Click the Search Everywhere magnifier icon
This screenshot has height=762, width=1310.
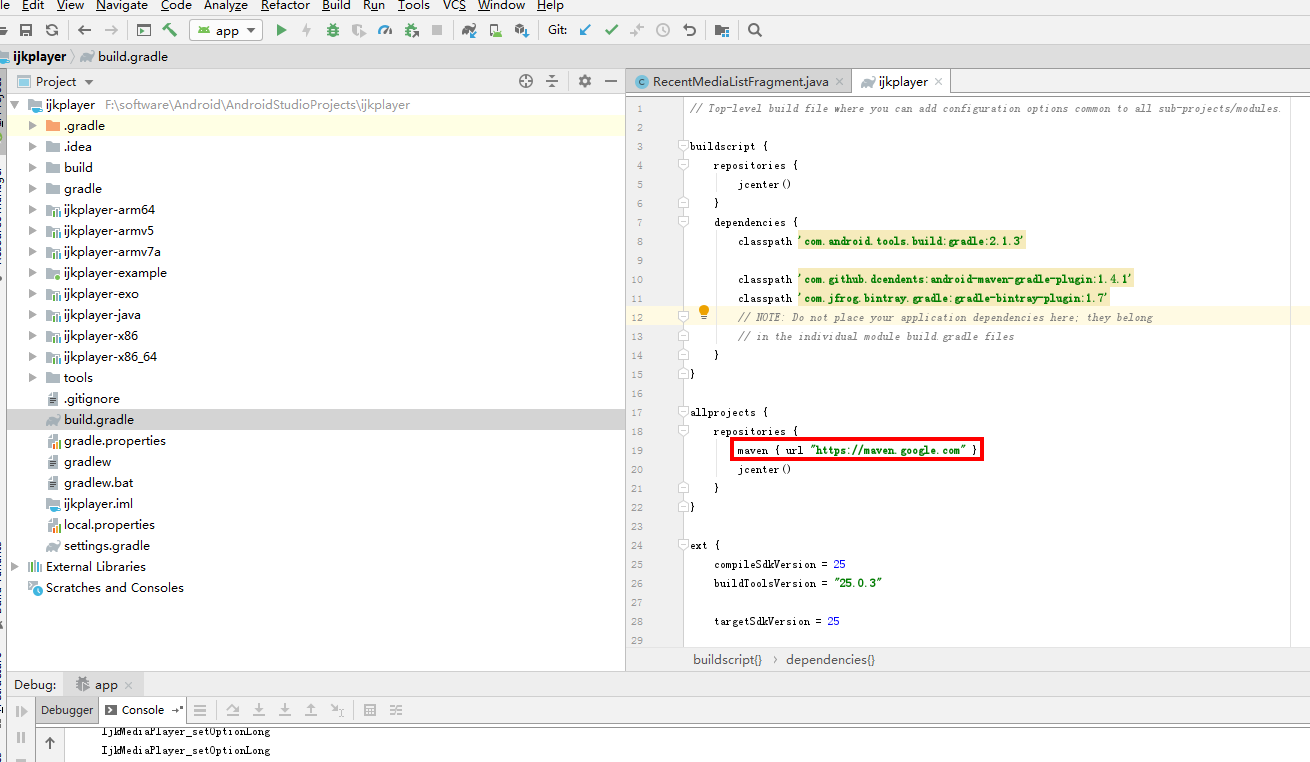click(755, 31)
